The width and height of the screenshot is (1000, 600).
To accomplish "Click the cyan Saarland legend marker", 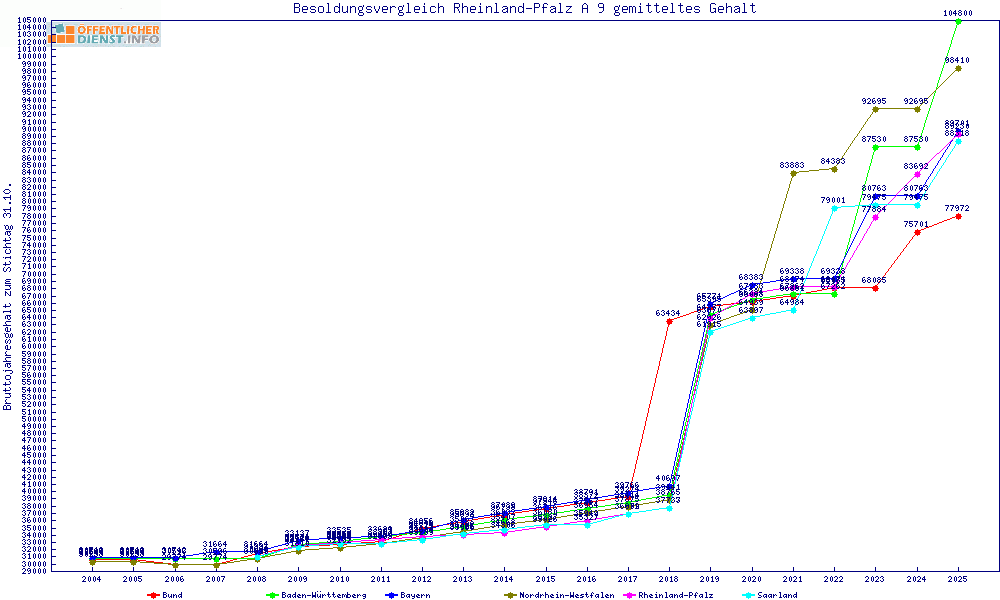I will 749,595.
